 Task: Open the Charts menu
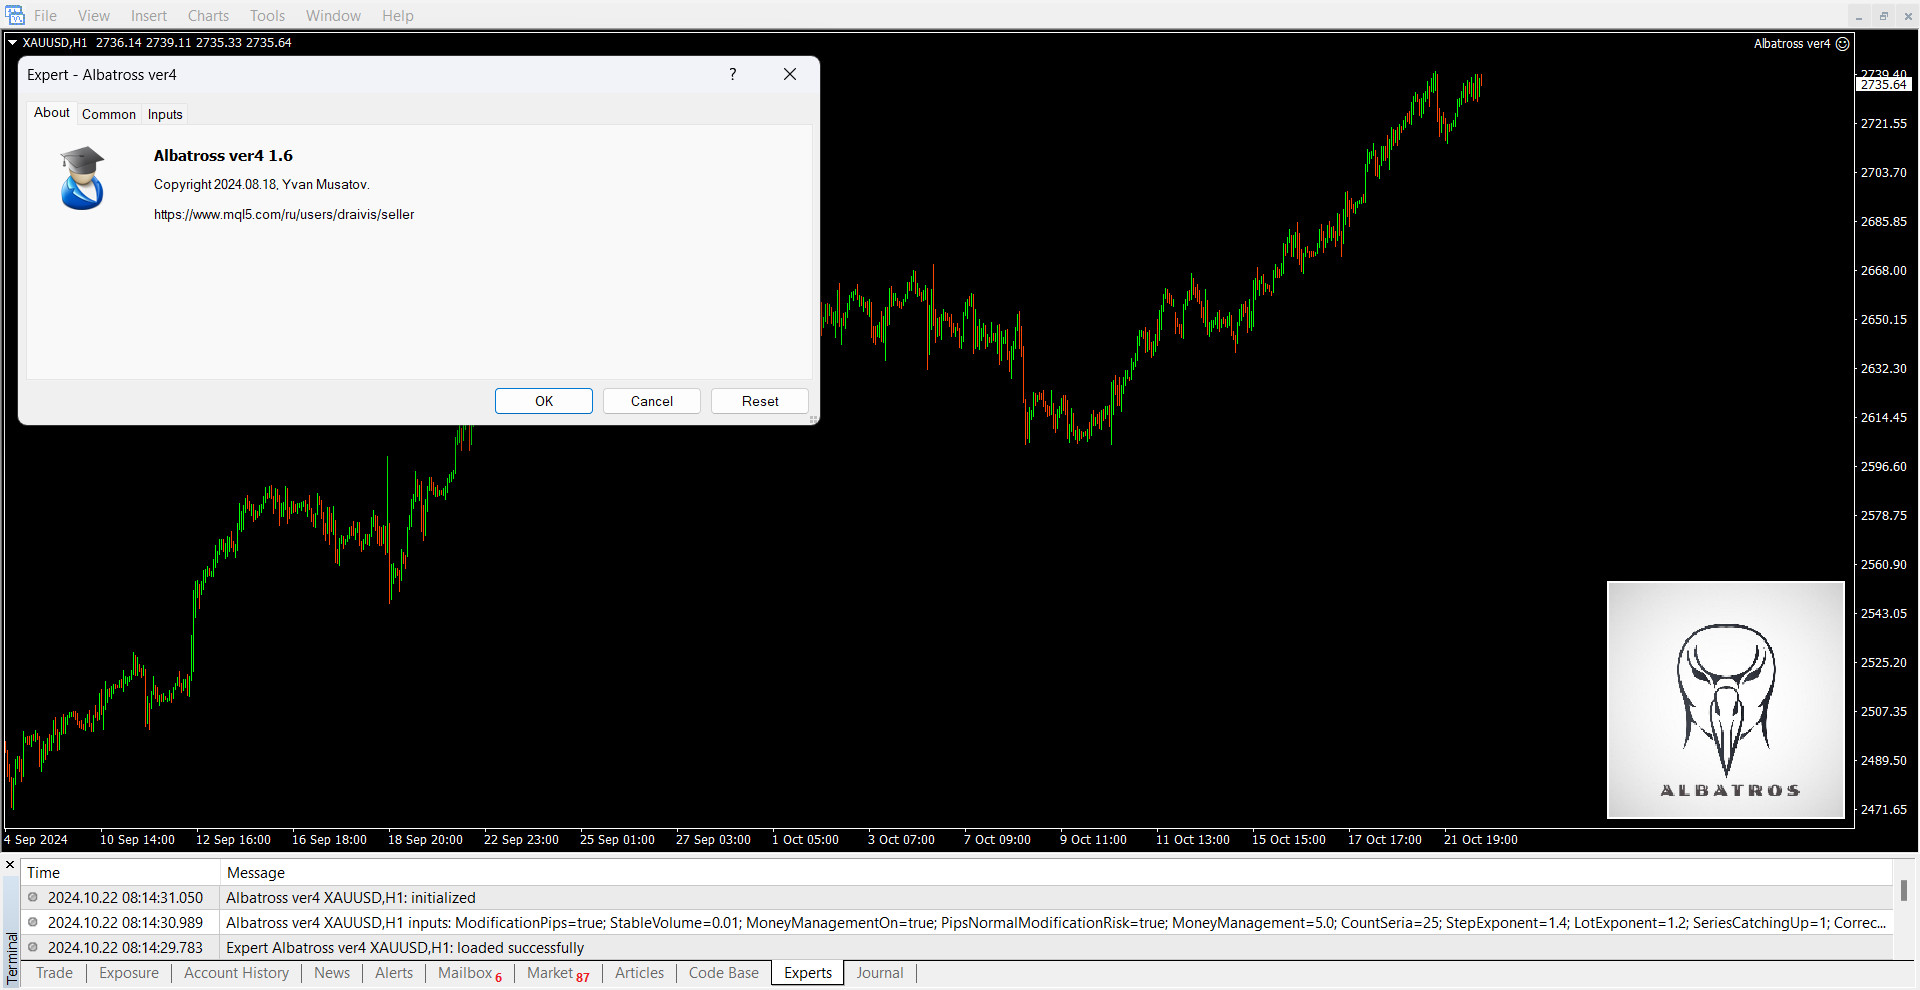(x=208, y=16)
